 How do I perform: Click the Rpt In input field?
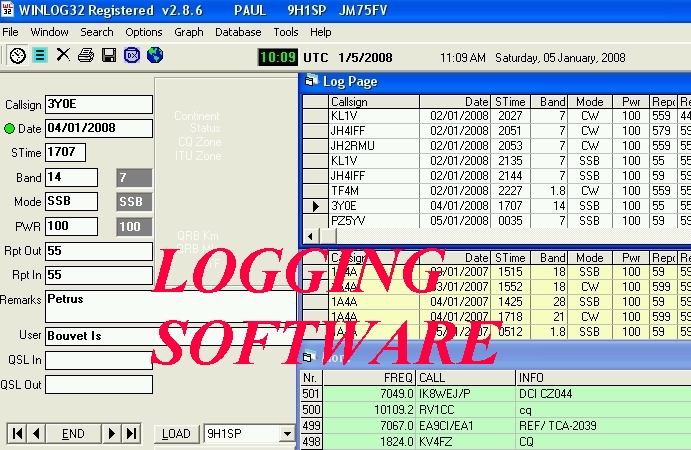tap(99, 275)
